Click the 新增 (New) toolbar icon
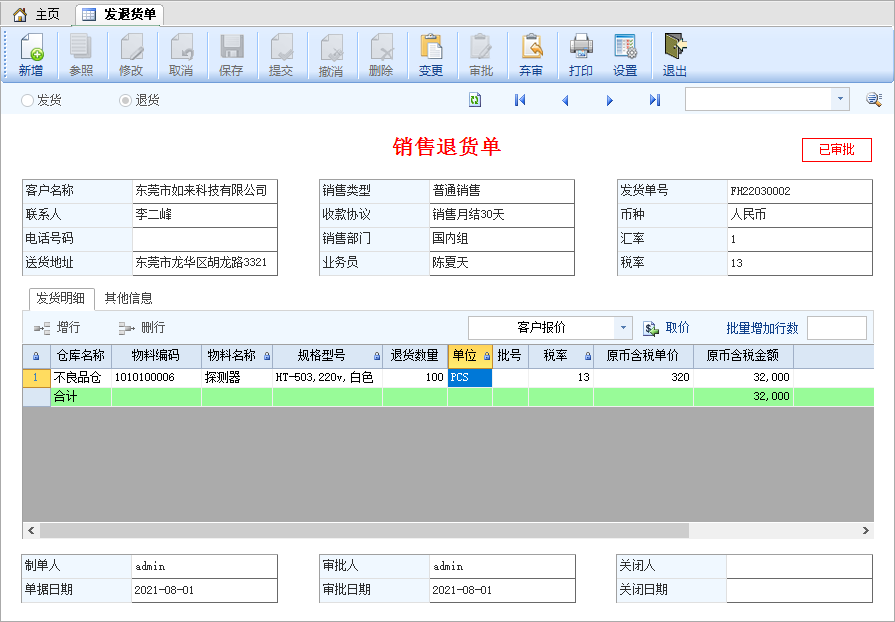 pos(31,55)
